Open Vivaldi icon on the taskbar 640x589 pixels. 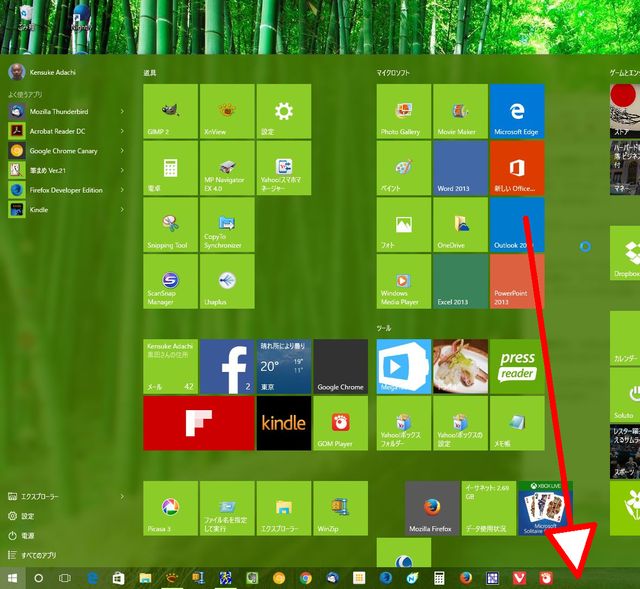pyautogui.click(x=519, y=578)
